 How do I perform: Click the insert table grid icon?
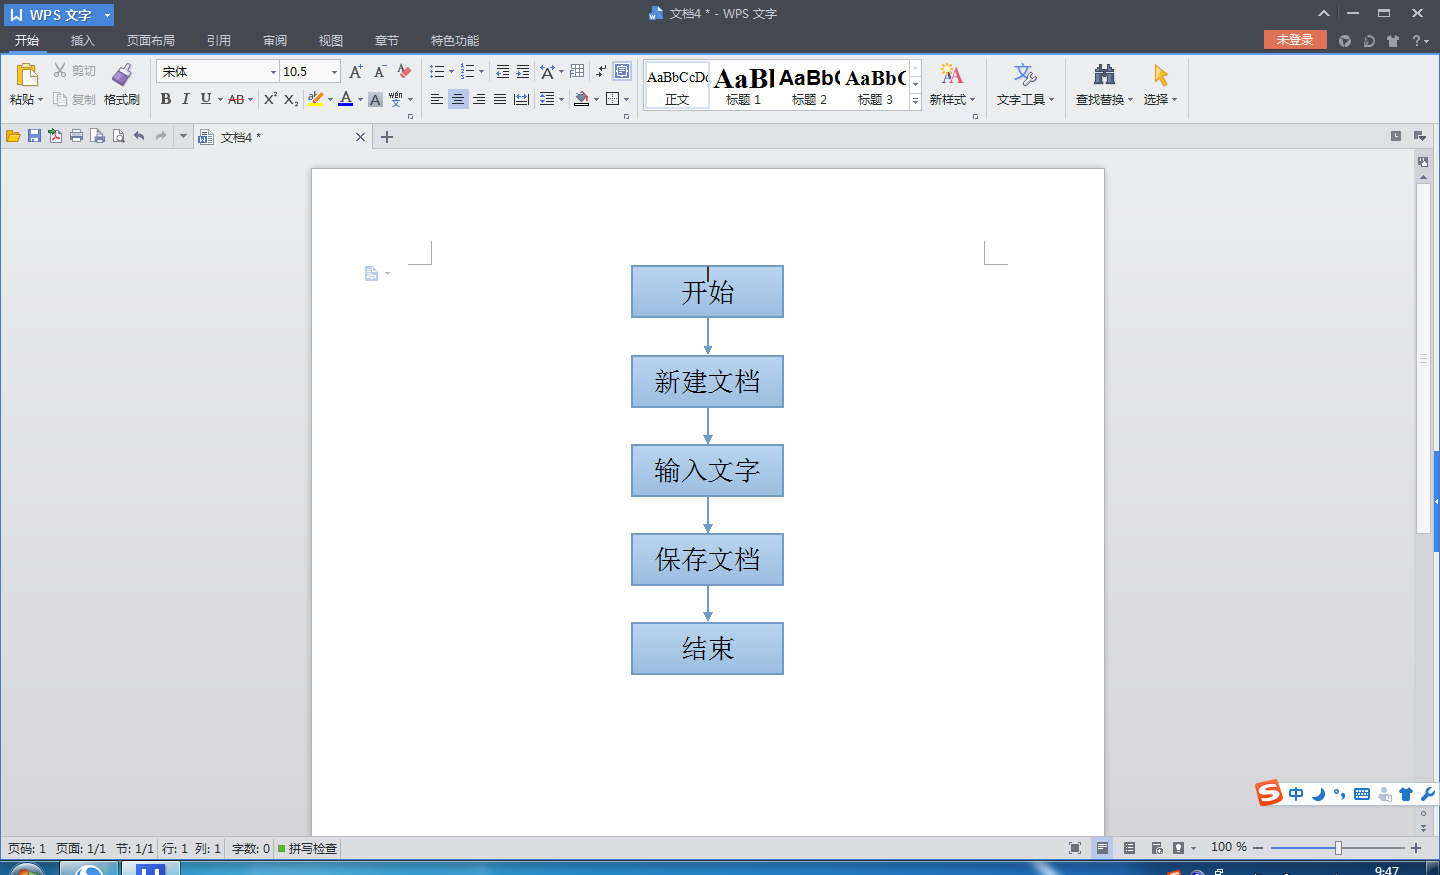tap(577, 71)
